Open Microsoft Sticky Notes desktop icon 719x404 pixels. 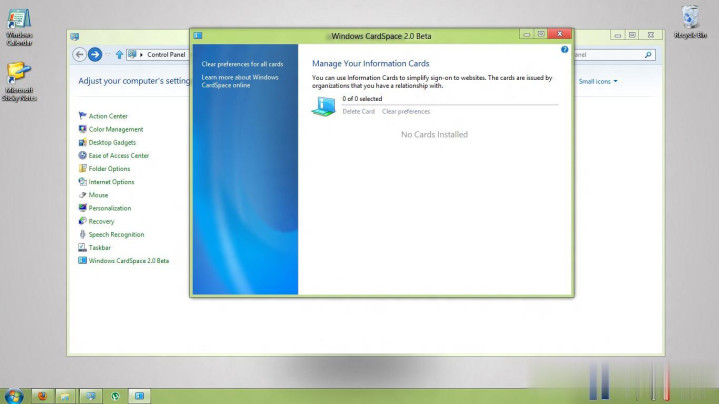coord(19,82)
